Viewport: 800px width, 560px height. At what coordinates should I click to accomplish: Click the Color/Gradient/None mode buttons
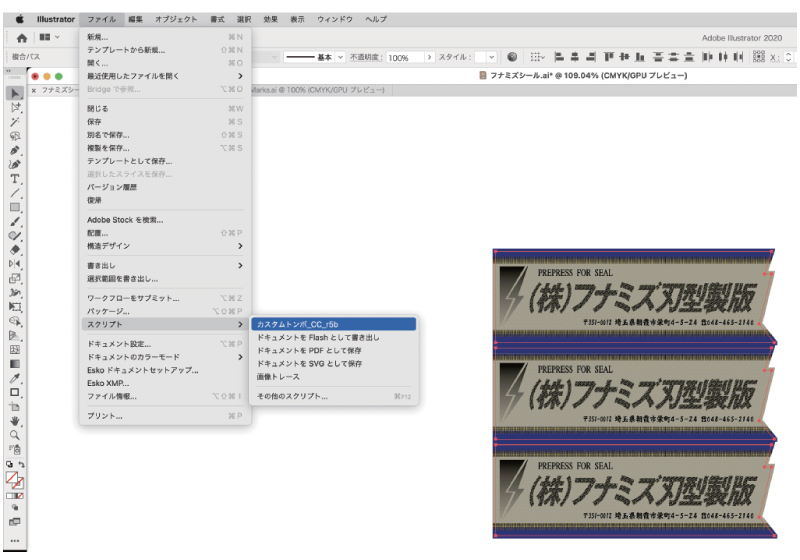[x=15, y=496]
